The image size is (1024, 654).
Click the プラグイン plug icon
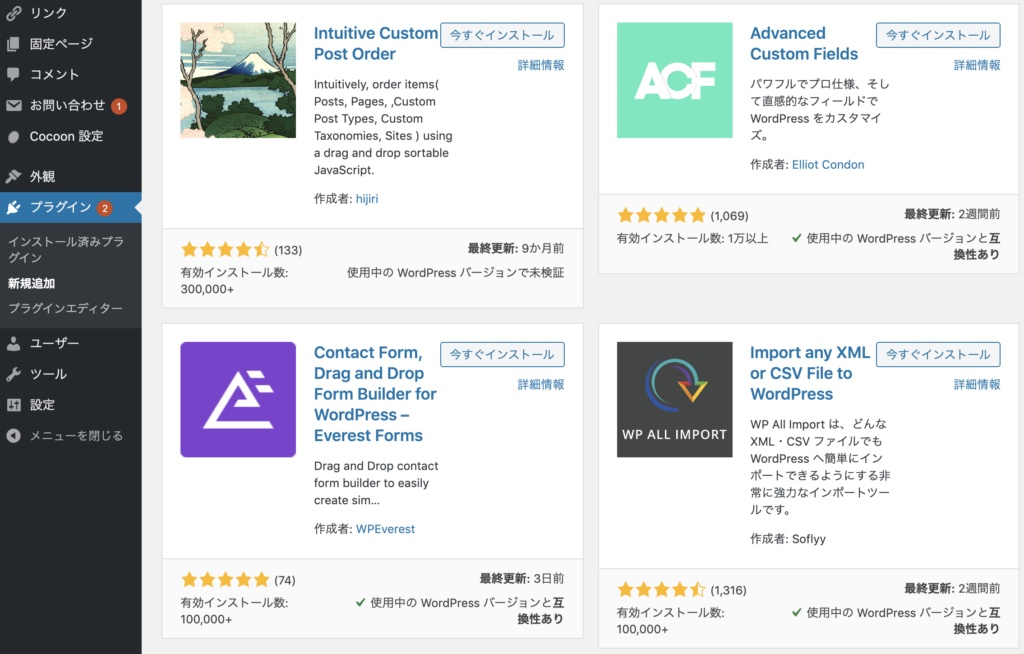pyautogui.click(x=14, y=207)
